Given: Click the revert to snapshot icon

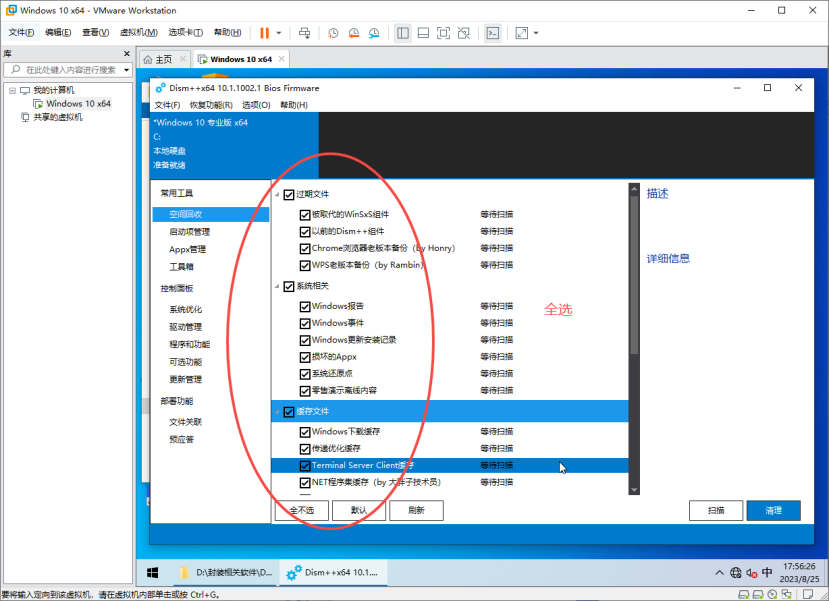Looking at the screenshot, I should click(354, 33).
